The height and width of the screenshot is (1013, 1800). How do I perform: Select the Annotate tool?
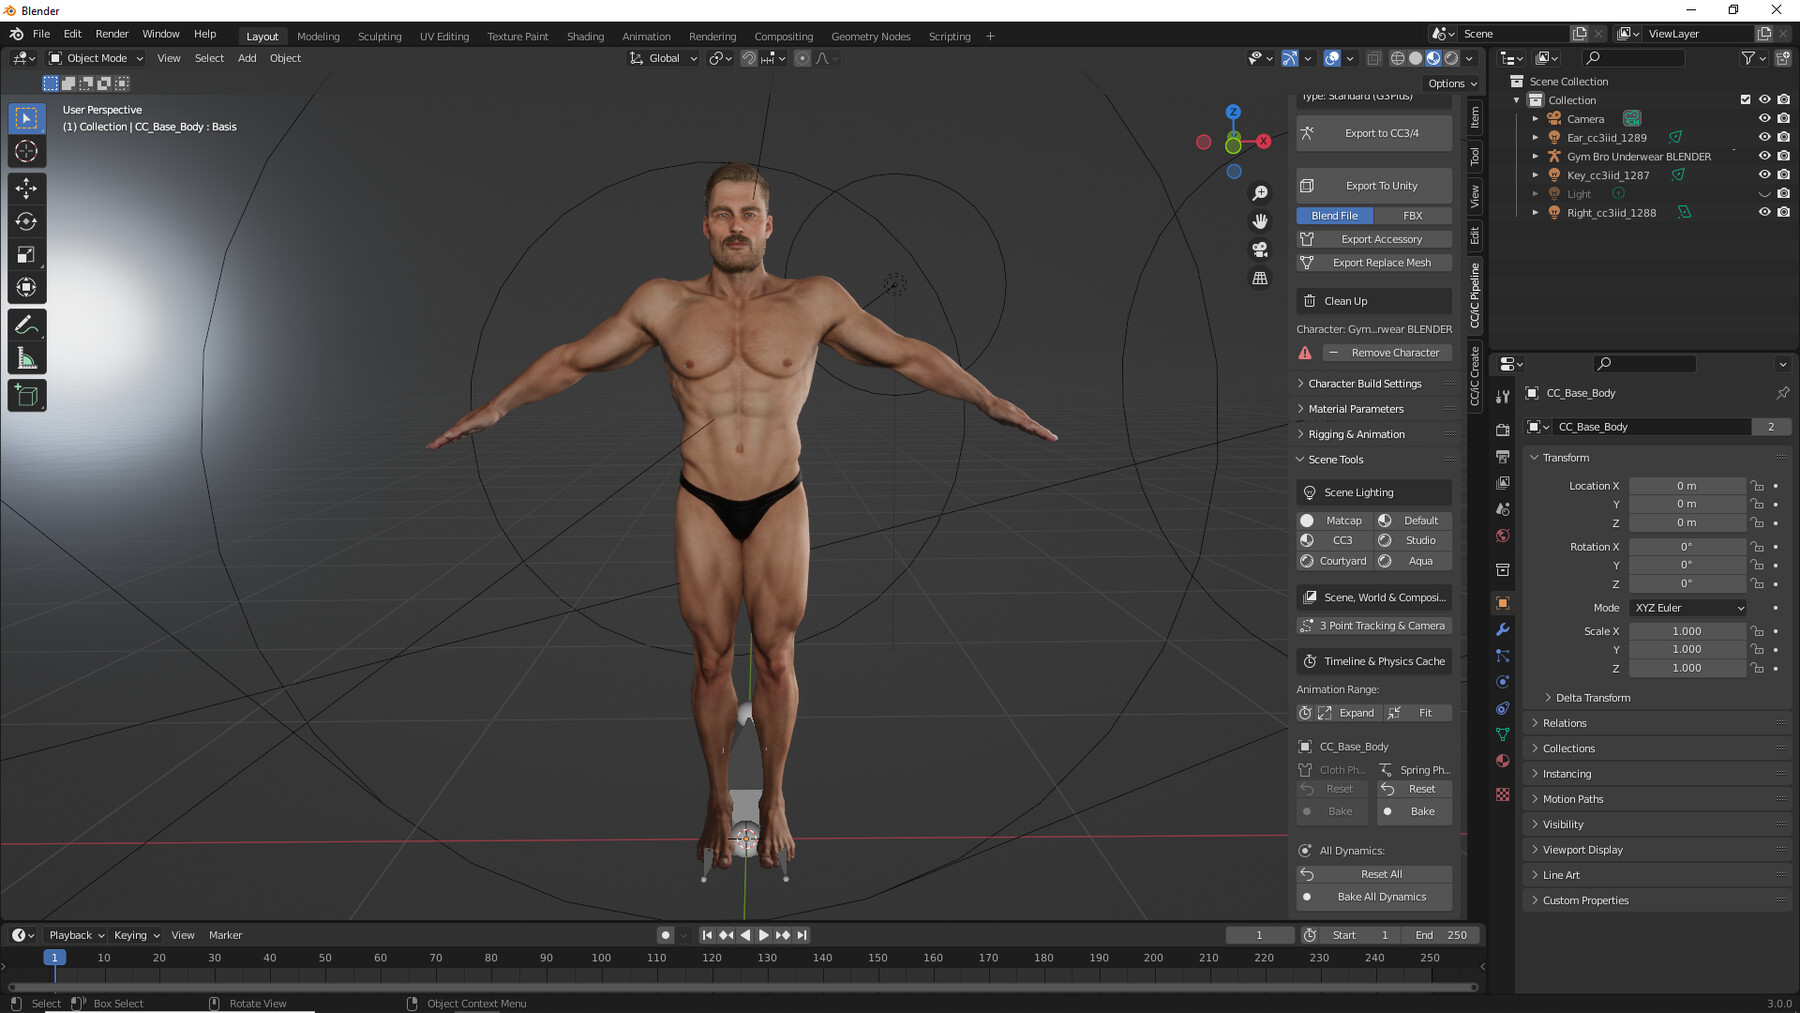click(x=27, y=325)
